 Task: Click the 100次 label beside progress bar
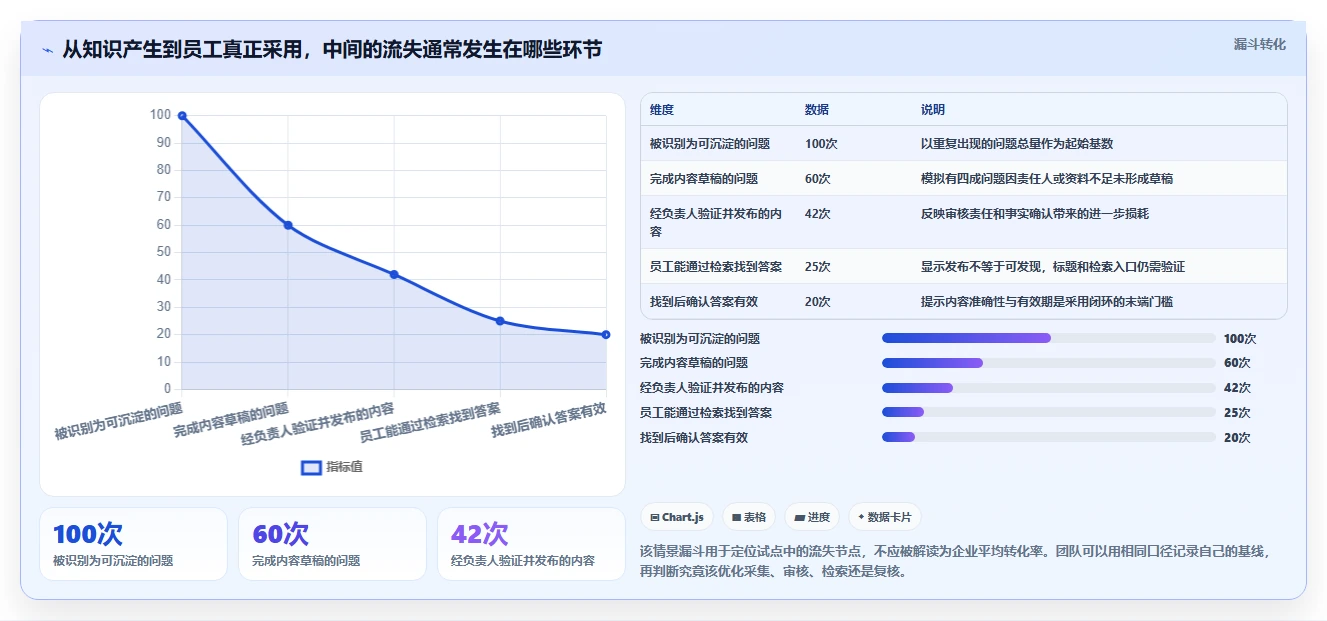coord(1240,339)
